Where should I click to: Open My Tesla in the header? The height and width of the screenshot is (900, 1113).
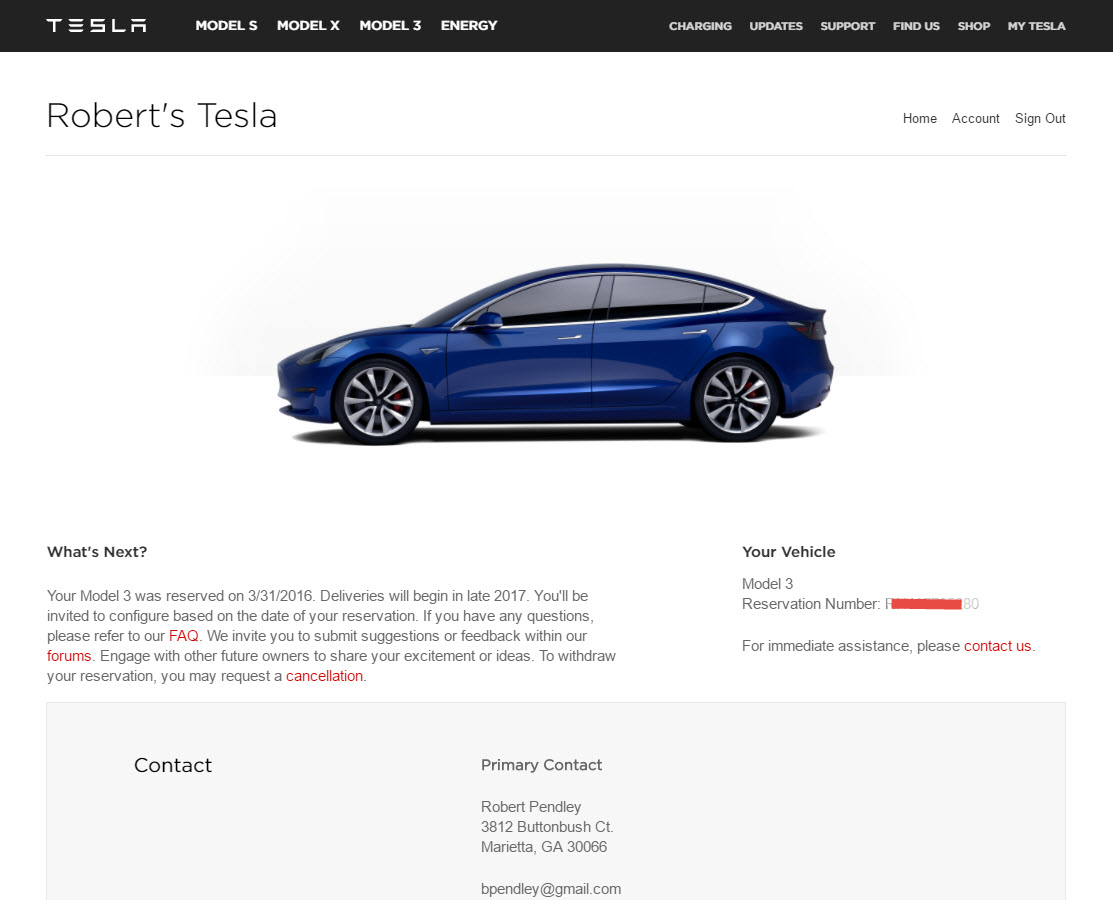coord(1036,26)
